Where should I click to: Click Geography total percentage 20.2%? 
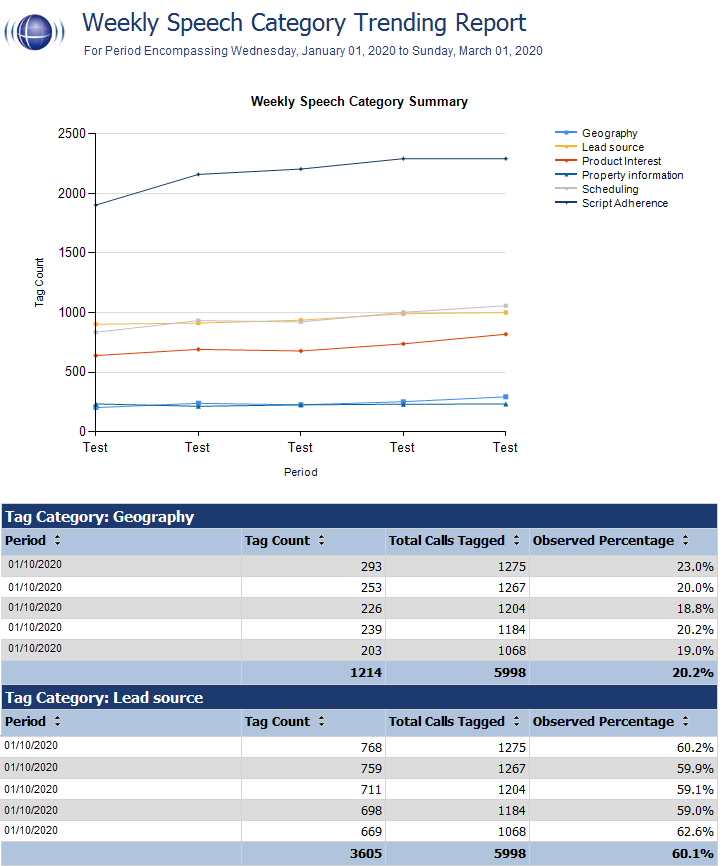[693, 673]
